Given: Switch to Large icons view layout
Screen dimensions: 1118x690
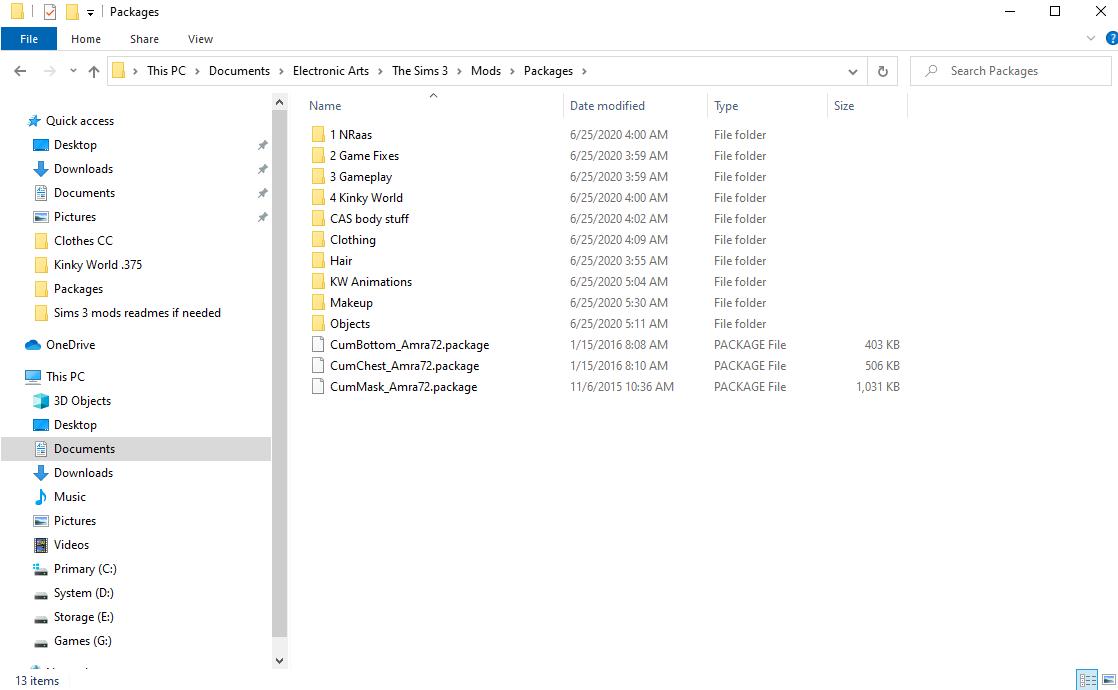Looking at the screenshot, I should coord(1109,680).
